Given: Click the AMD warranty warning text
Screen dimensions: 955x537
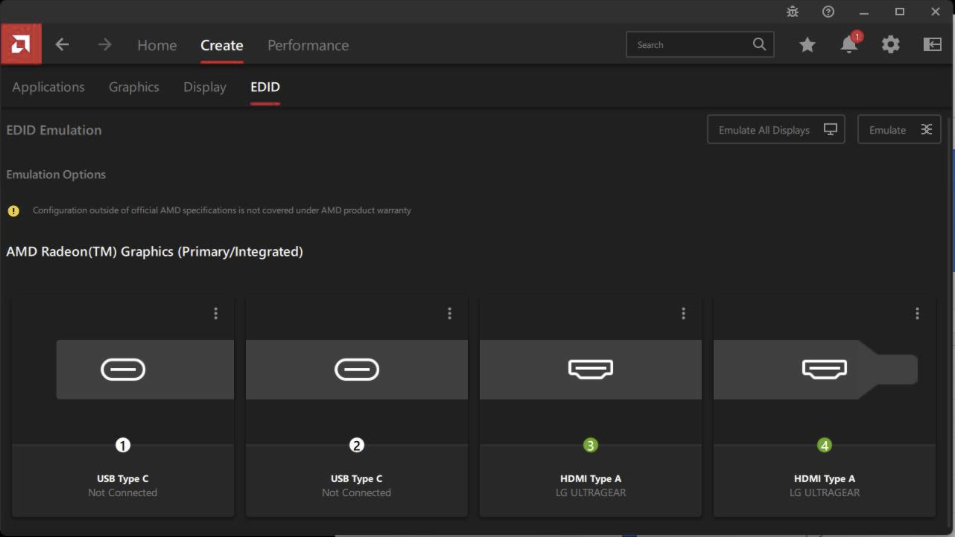Looking at the screenshot, I should 222,210.
